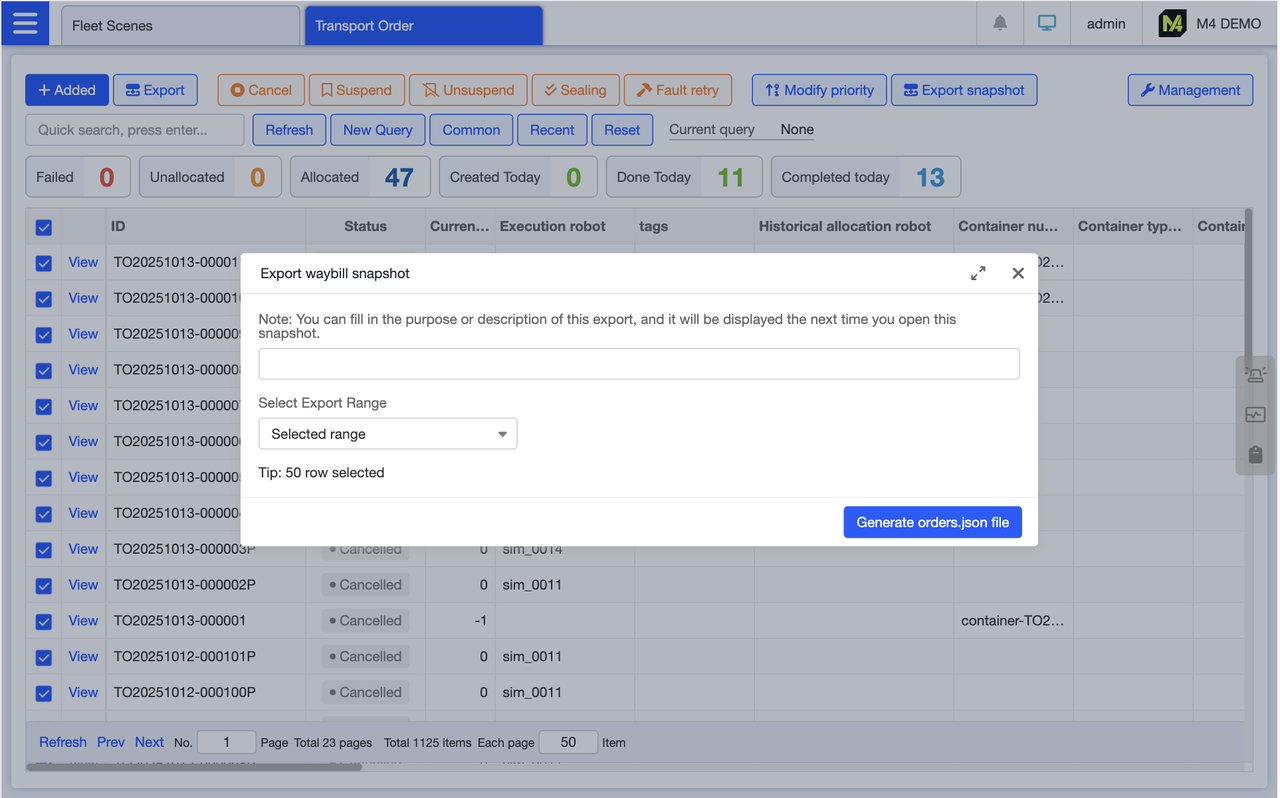Viewport: 1280px width, 798px height.
Task: Switch to the Transport Order tab
Action: [423, 24]
